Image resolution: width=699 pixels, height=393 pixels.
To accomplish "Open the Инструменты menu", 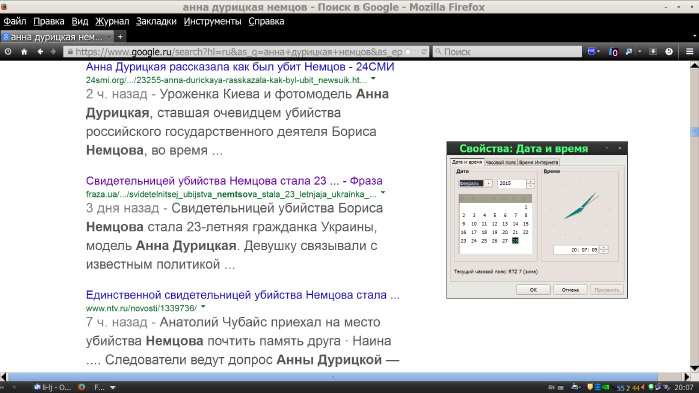I will pyautogui.click(x=212, y=21).
